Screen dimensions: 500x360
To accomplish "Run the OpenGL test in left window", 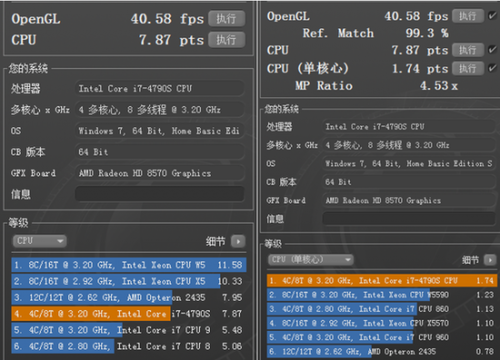I will 227,18.
